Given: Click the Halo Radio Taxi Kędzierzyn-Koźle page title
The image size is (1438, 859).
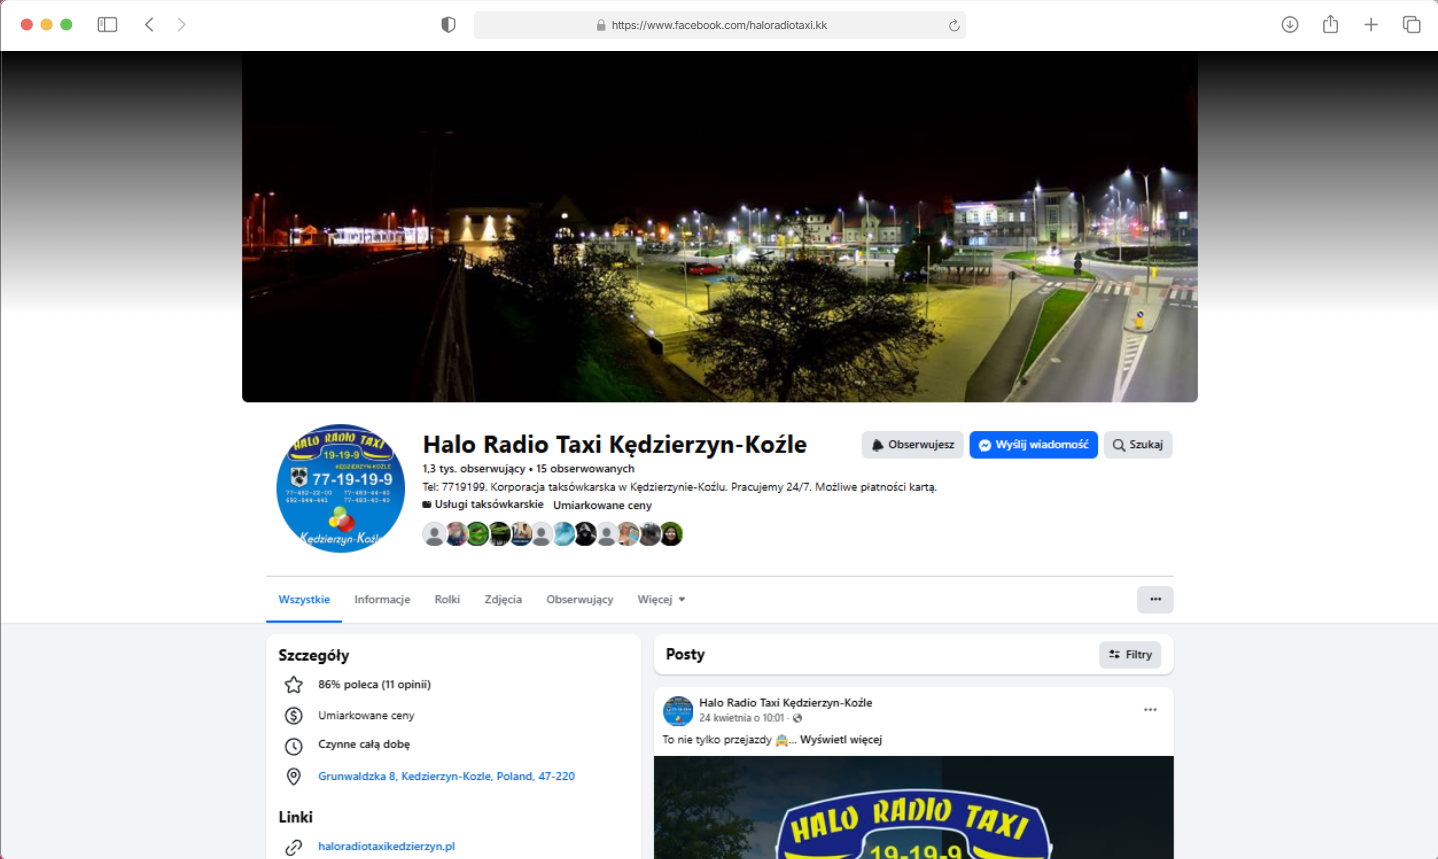Looking at the screenshot, I should coord(614,444).
